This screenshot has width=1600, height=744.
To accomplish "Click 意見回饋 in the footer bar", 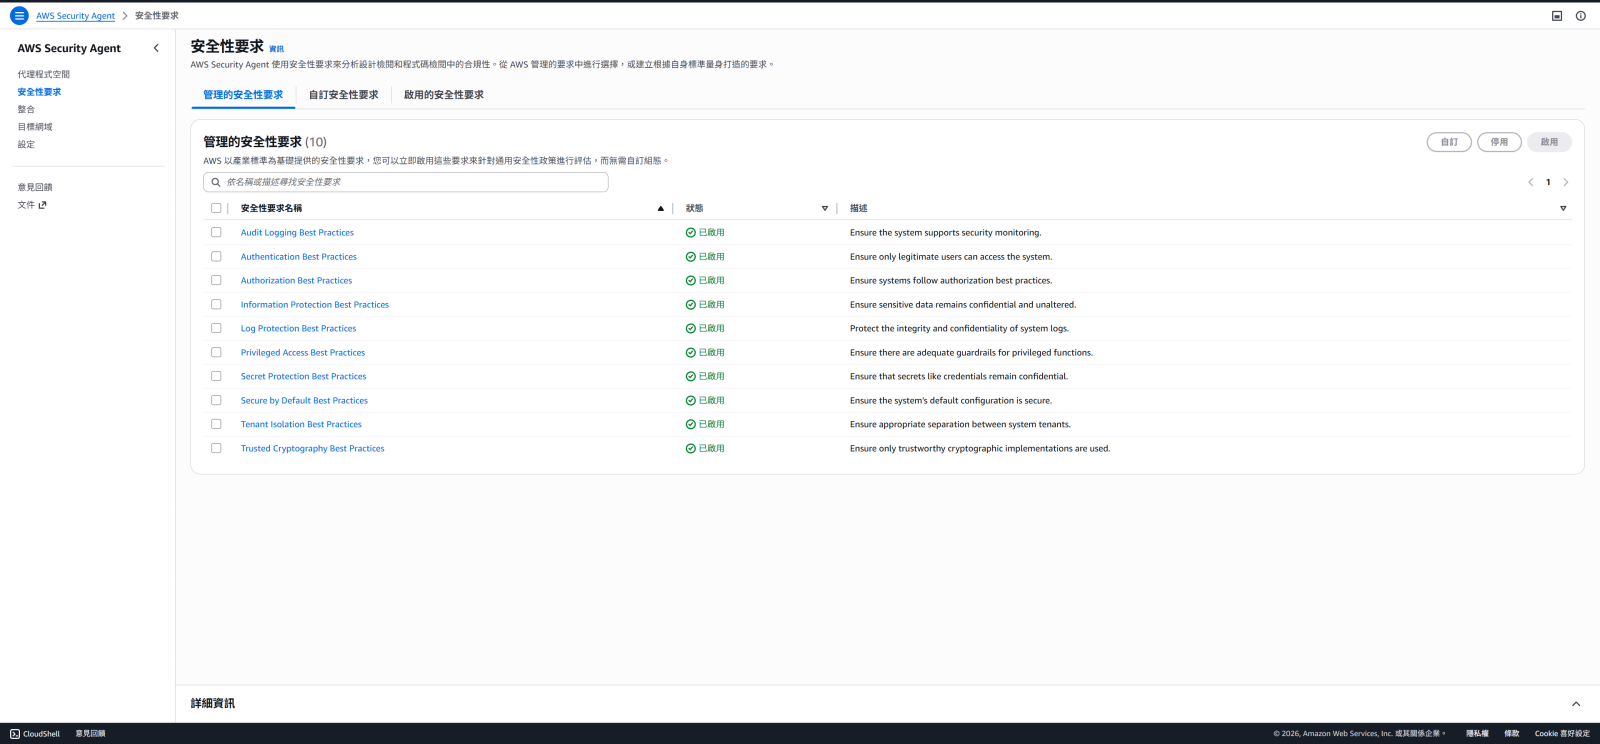I will coord(90,734).
